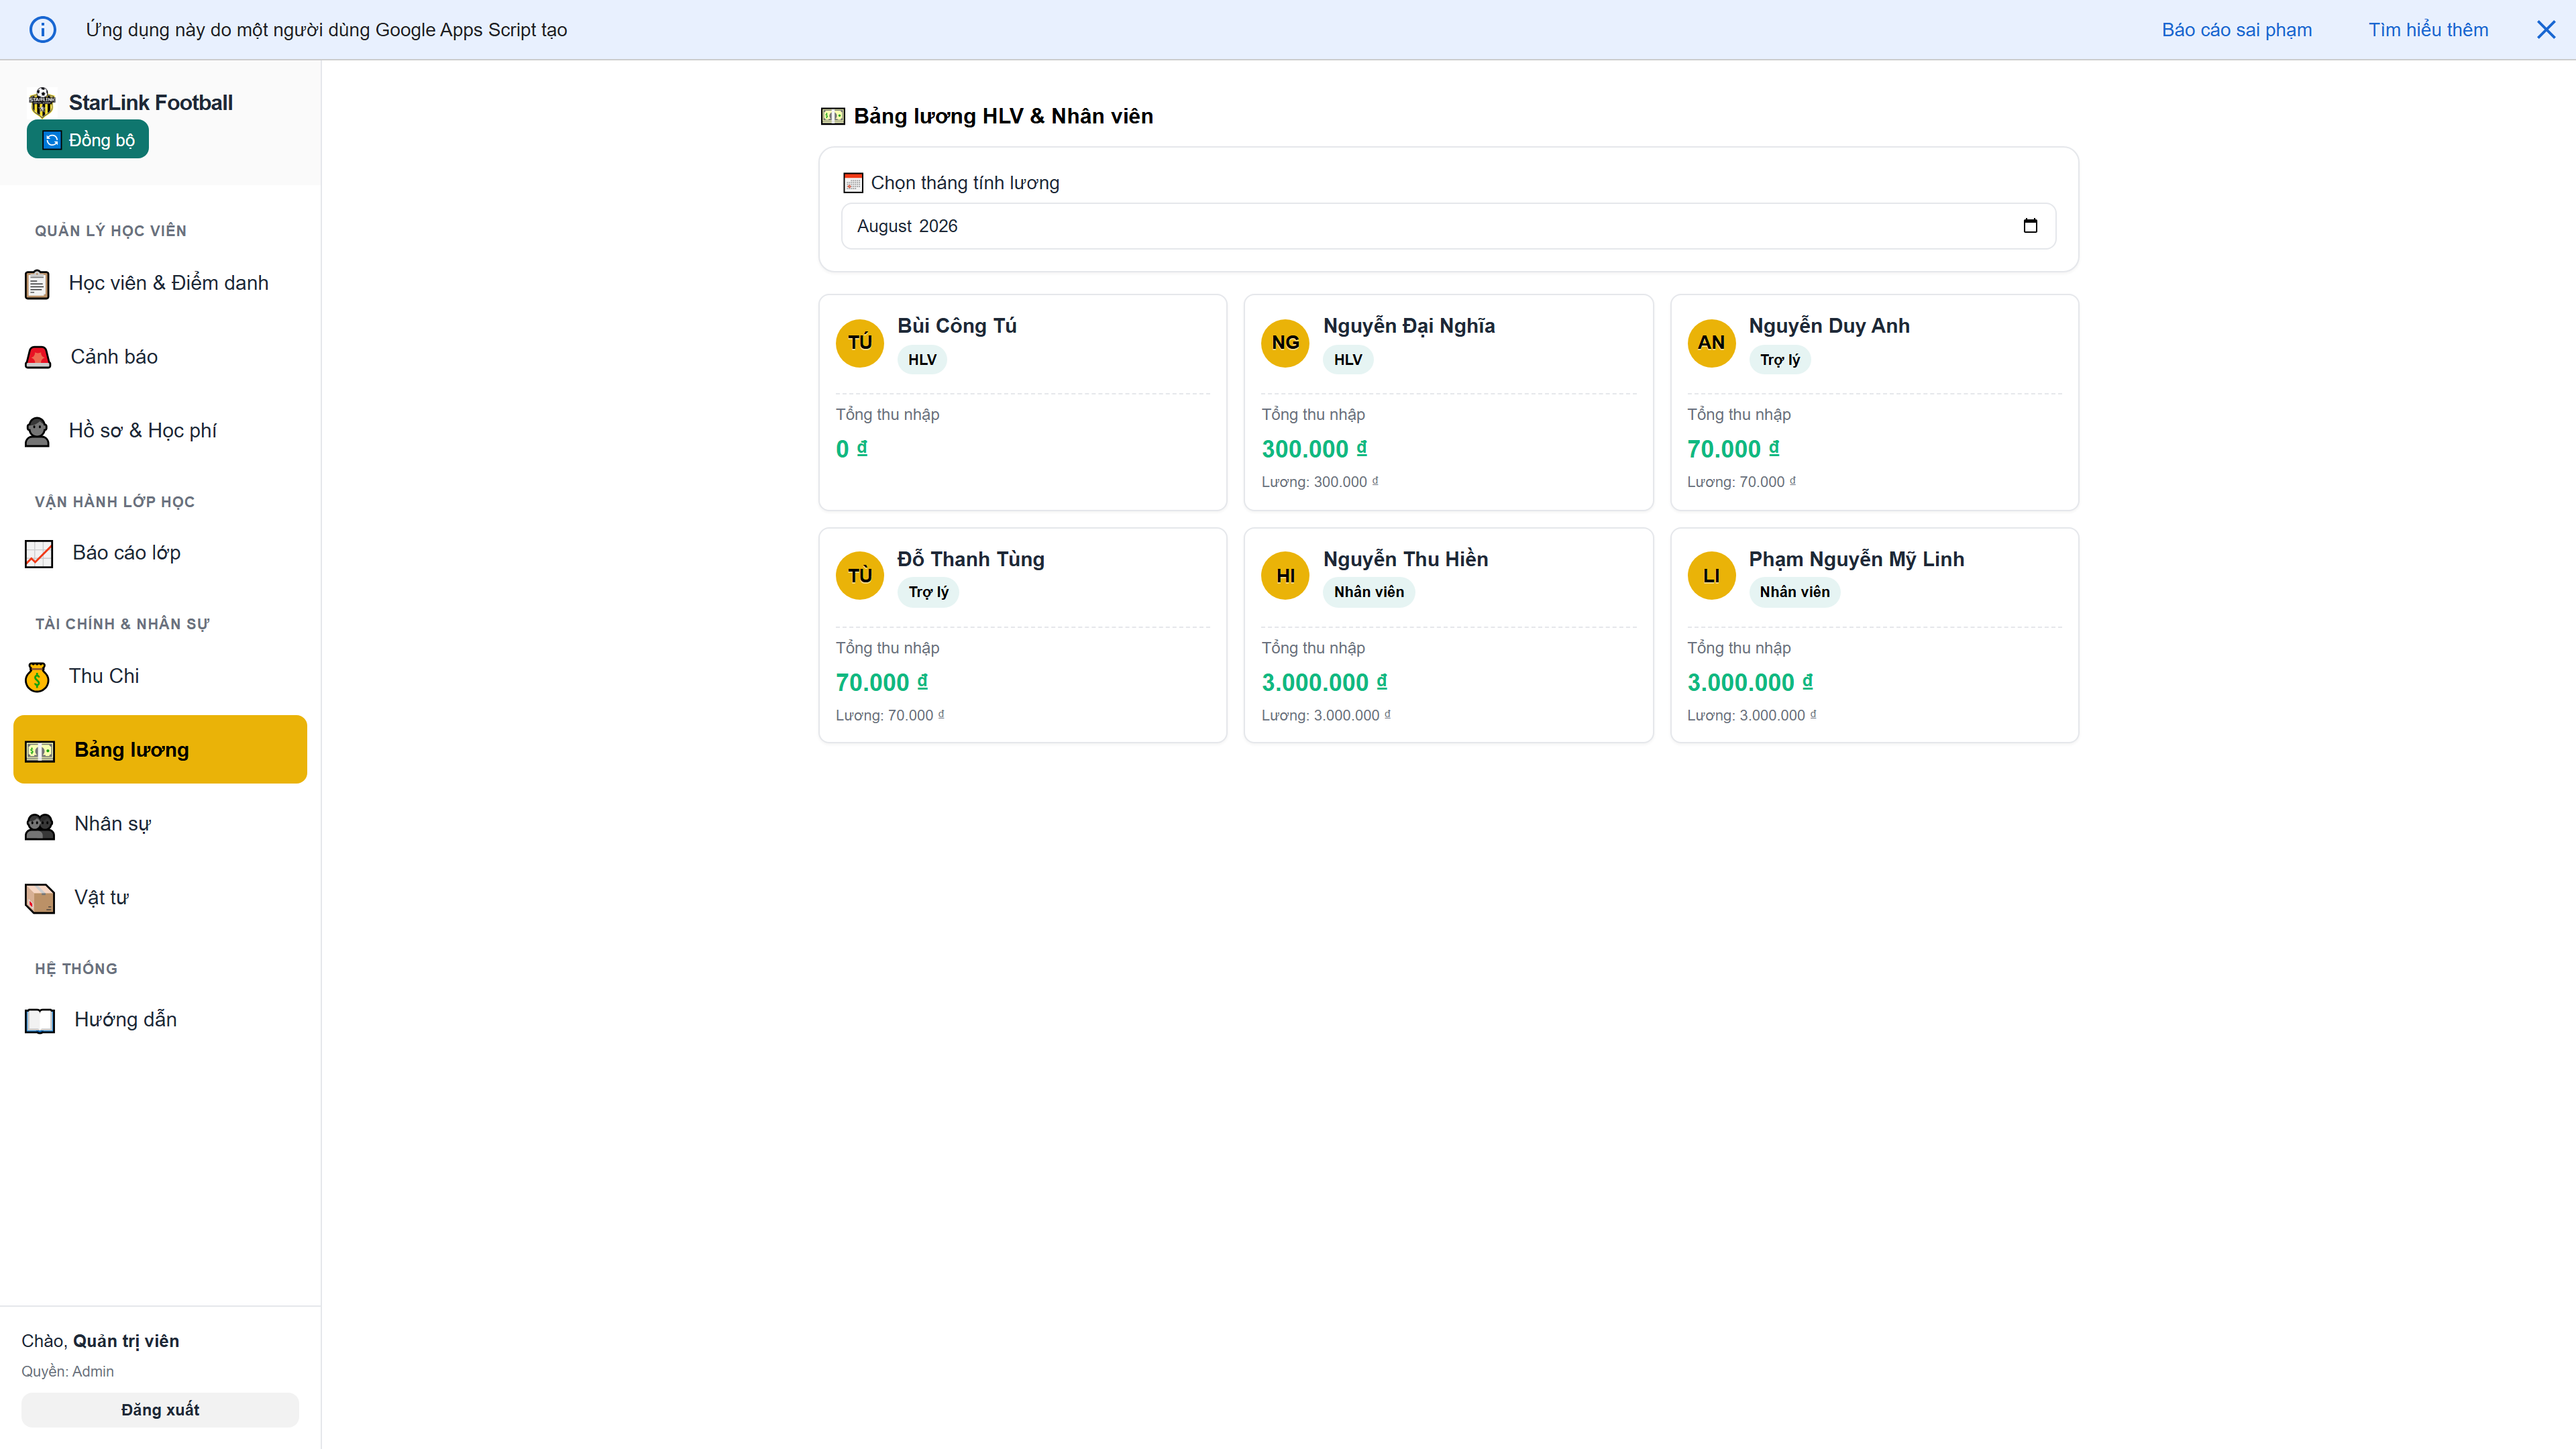Open the Báo cáo lớp page

[x=160, y=553]
